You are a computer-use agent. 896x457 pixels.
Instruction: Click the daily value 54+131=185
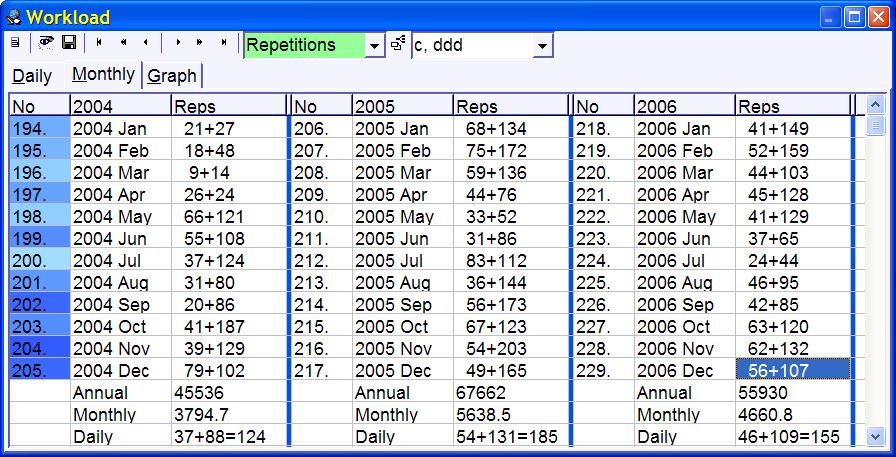point(511,436)
